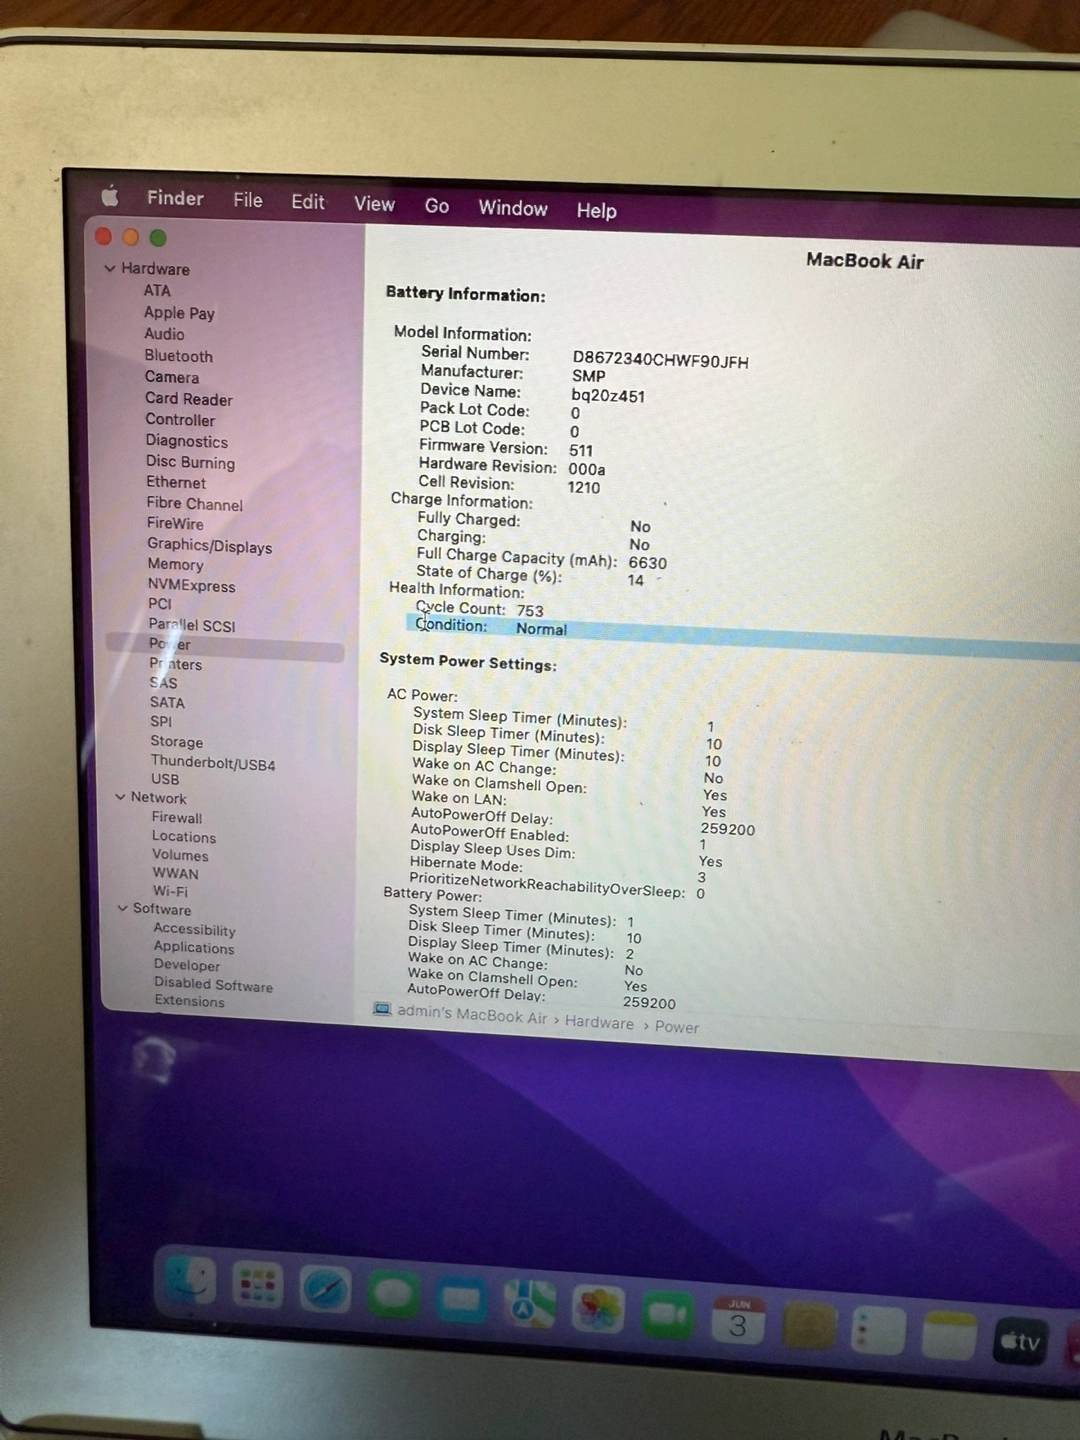The width and height of the screenshot is (1080, 1440).
Task: Click Device Name value bq20z451
Action: pos(608,395)
